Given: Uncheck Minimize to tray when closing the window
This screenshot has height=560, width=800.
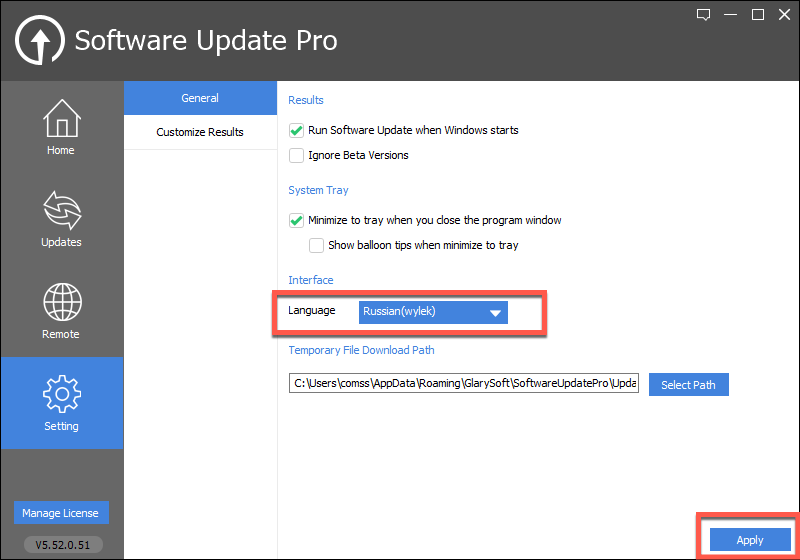Looking at the screenshot, I should pyautogui.click(x=296, y=220).
